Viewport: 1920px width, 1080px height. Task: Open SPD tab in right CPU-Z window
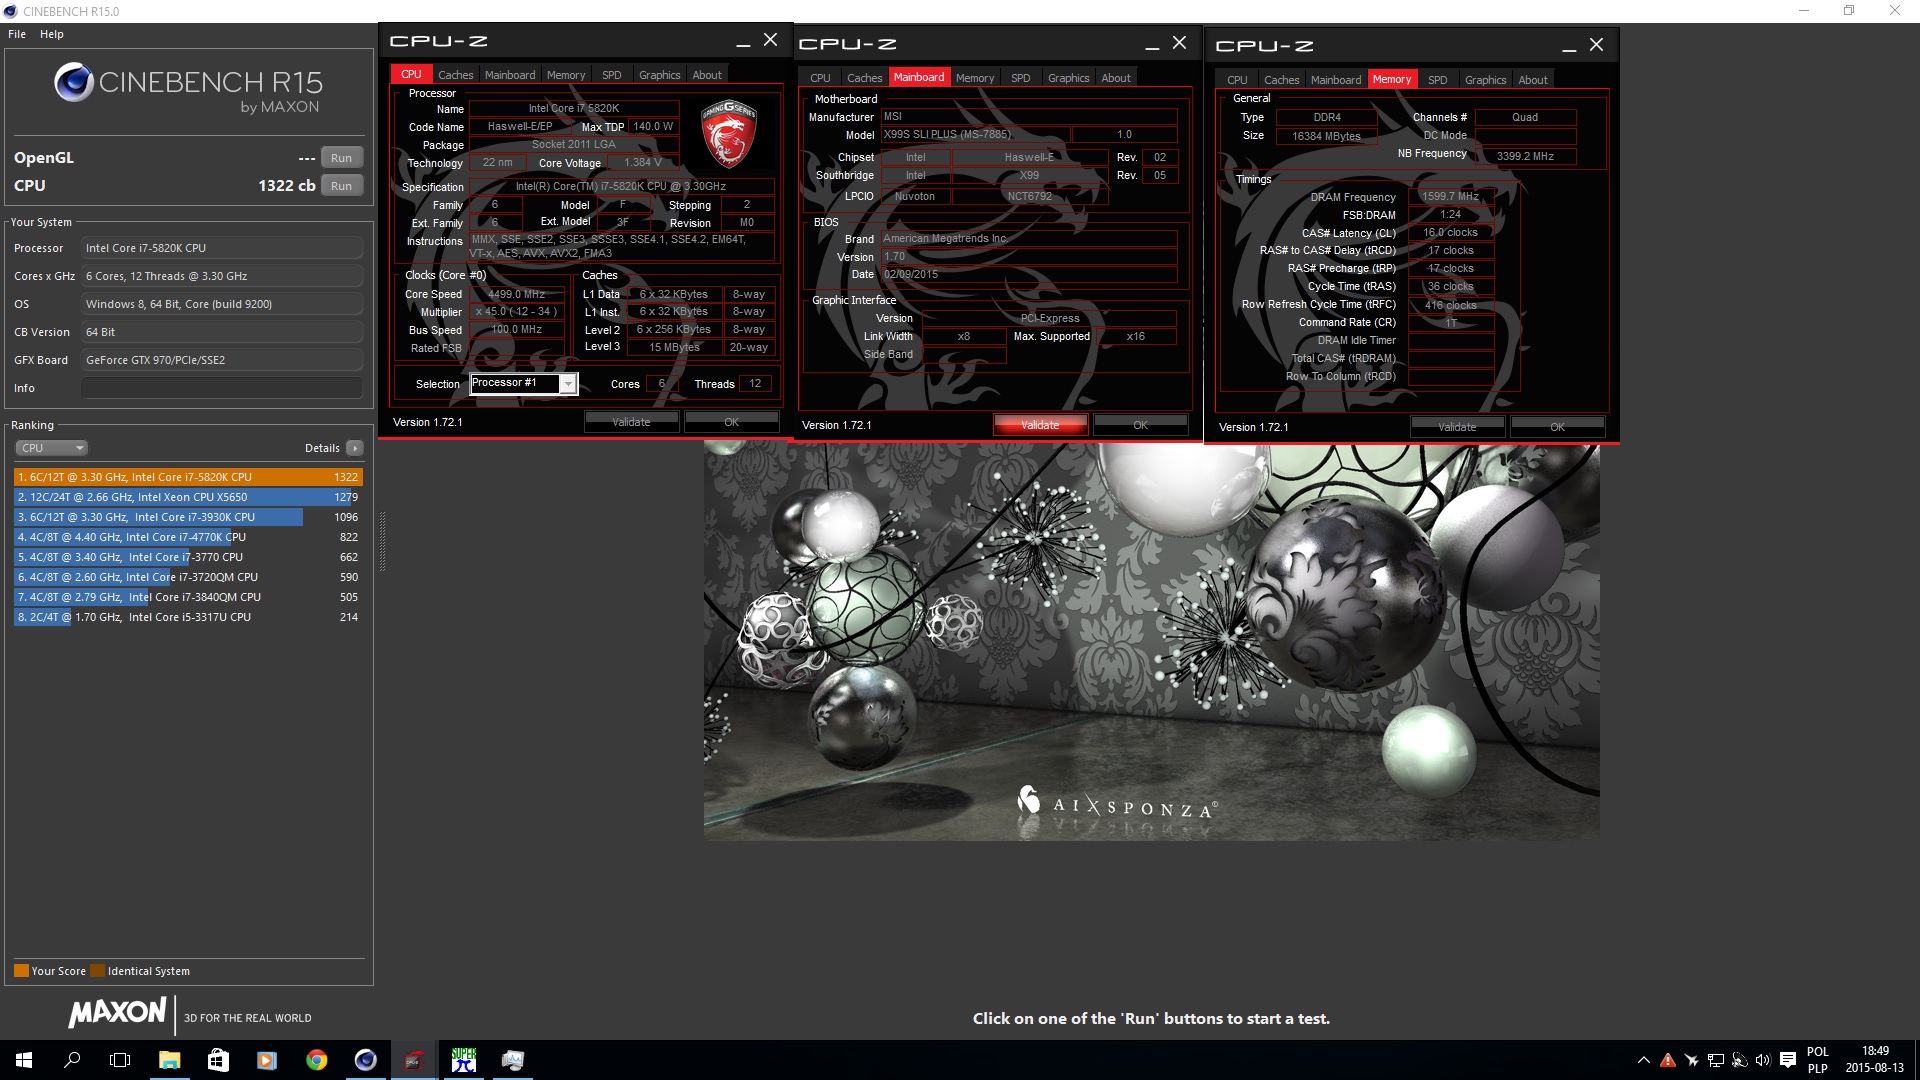[1438, 80]
